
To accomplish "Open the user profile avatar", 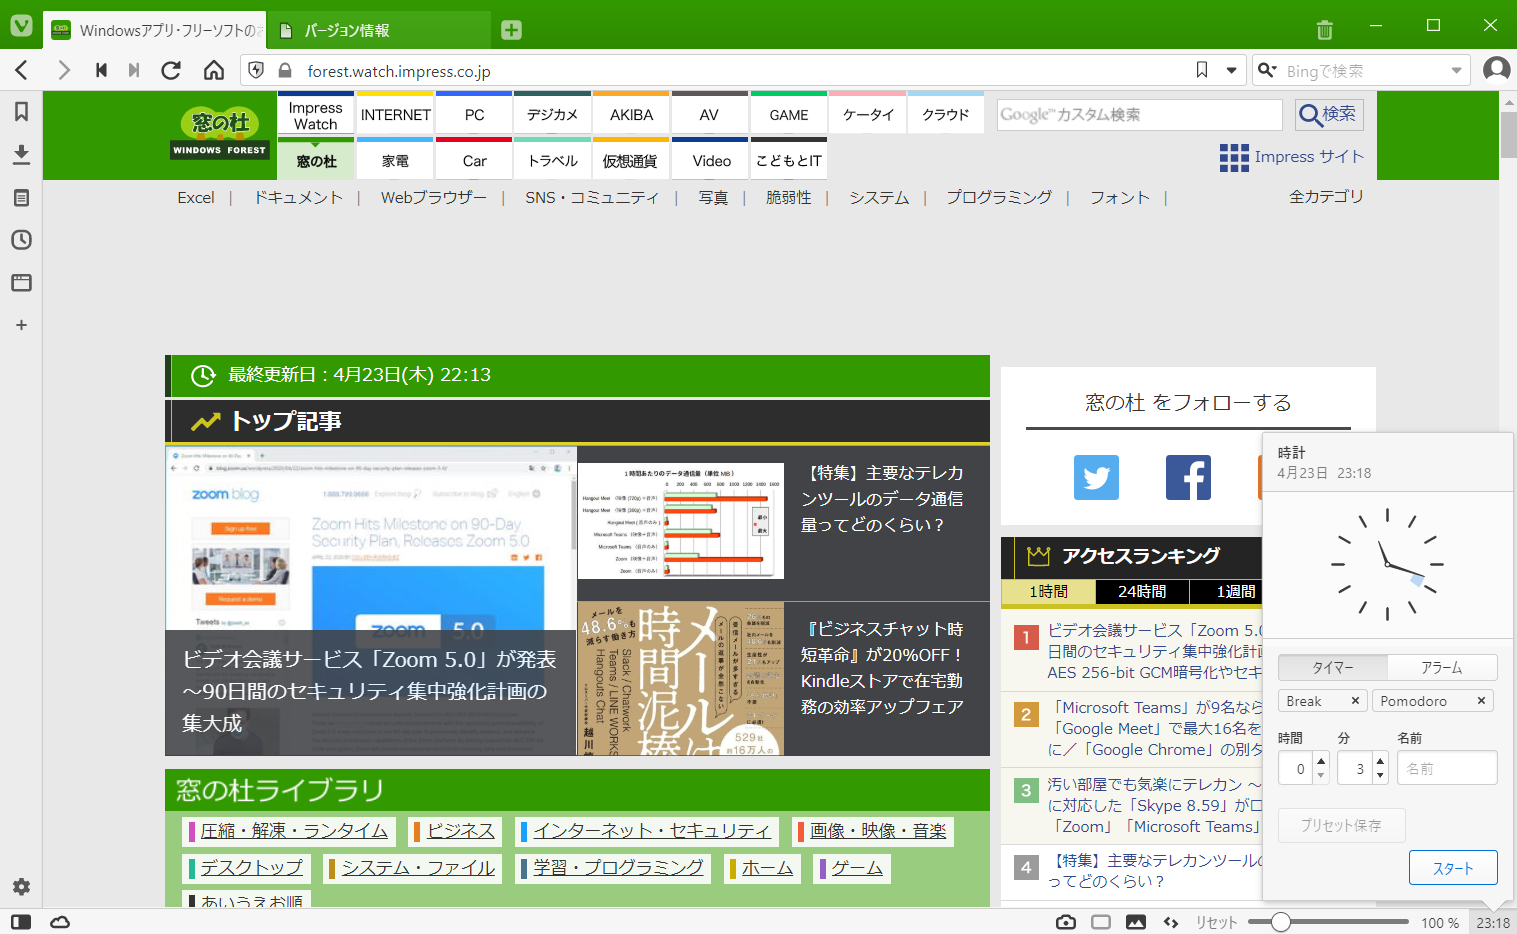I will tap(1496, 69).
